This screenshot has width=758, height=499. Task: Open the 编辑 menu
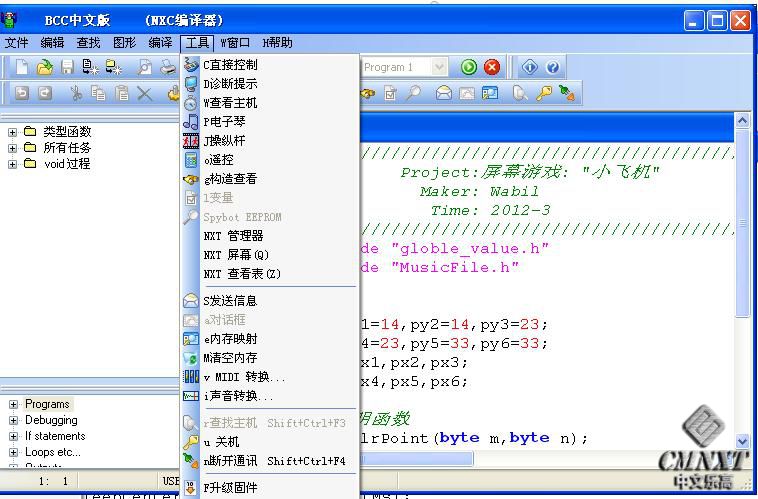pyautogui.click(x=52, y=43)
